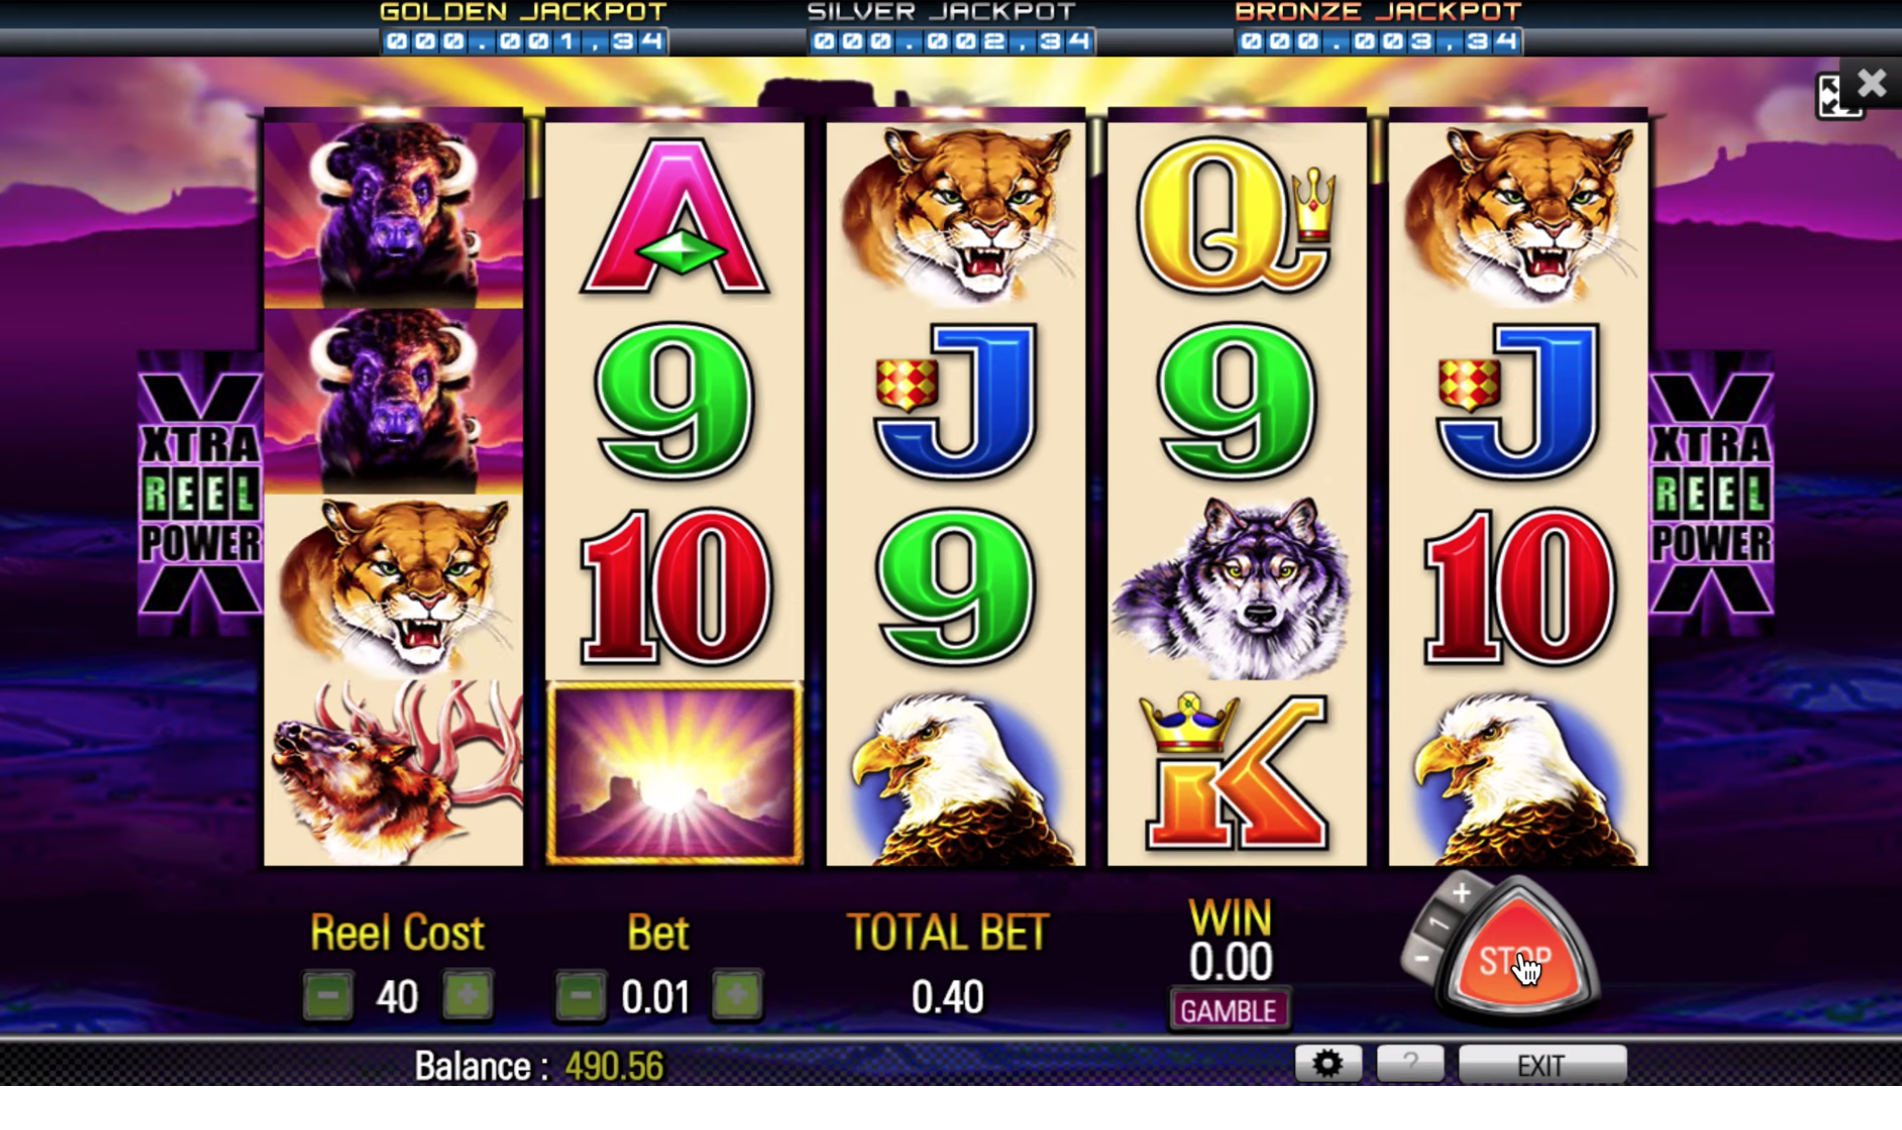
Task: Open settings with the gear icon
Action: click(x=1328, y=1064)
